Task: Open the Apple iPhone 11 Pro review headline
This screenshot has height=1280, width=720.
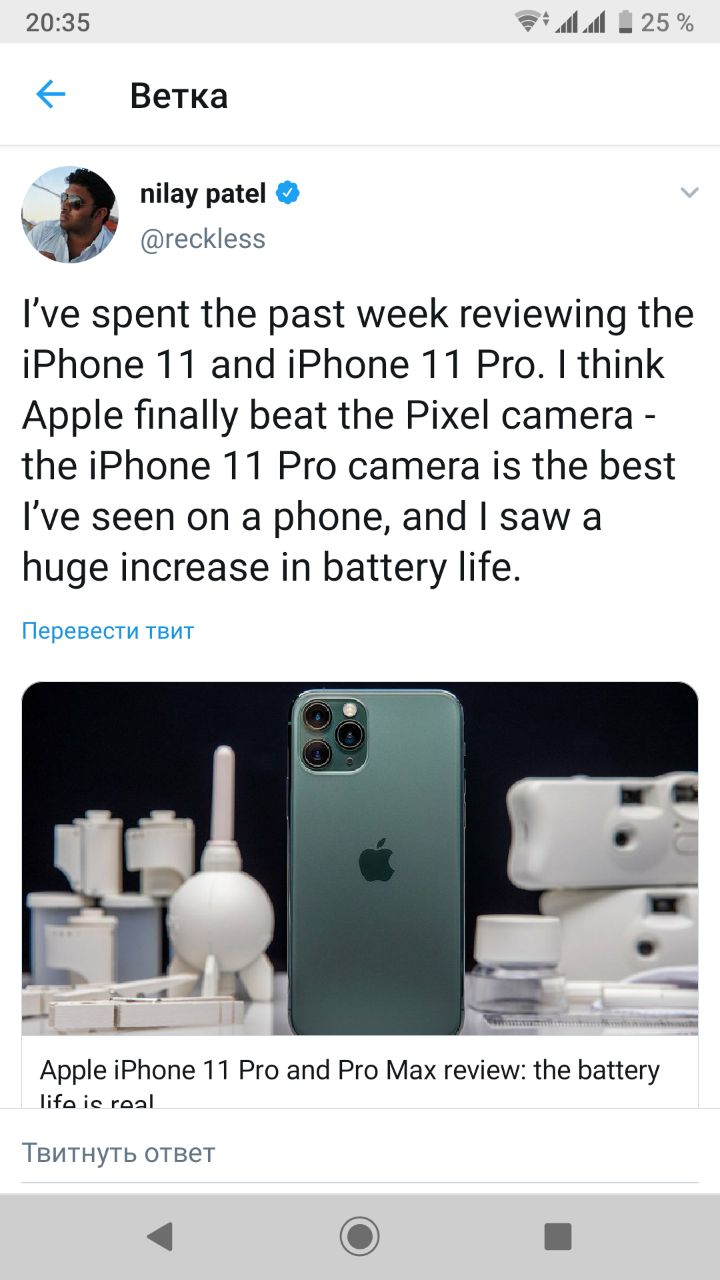Action: pyautogui.click(x=350, y=1082)
